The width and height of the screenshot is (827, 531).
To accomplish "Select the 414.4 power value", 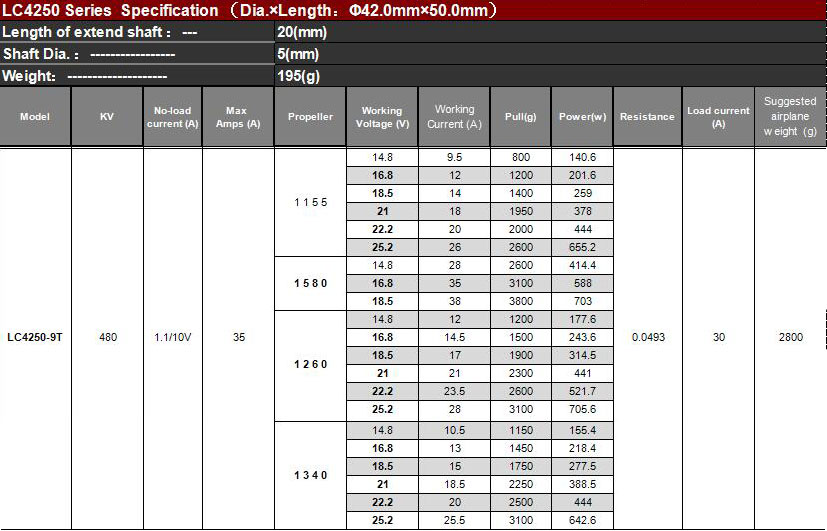I will click(x=582, y=265).
